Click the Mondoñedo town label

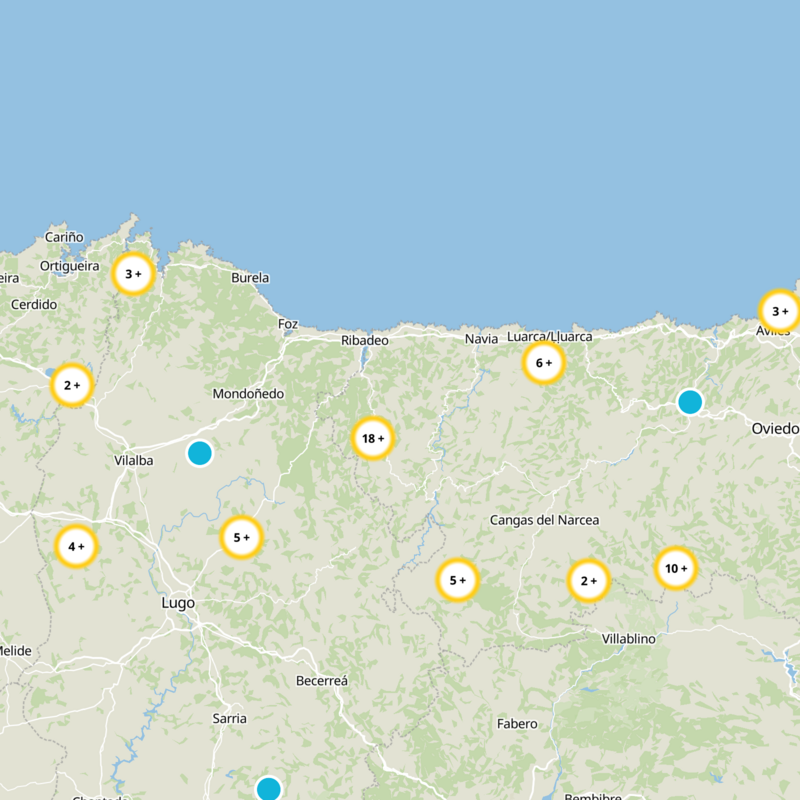pos(248,394)
